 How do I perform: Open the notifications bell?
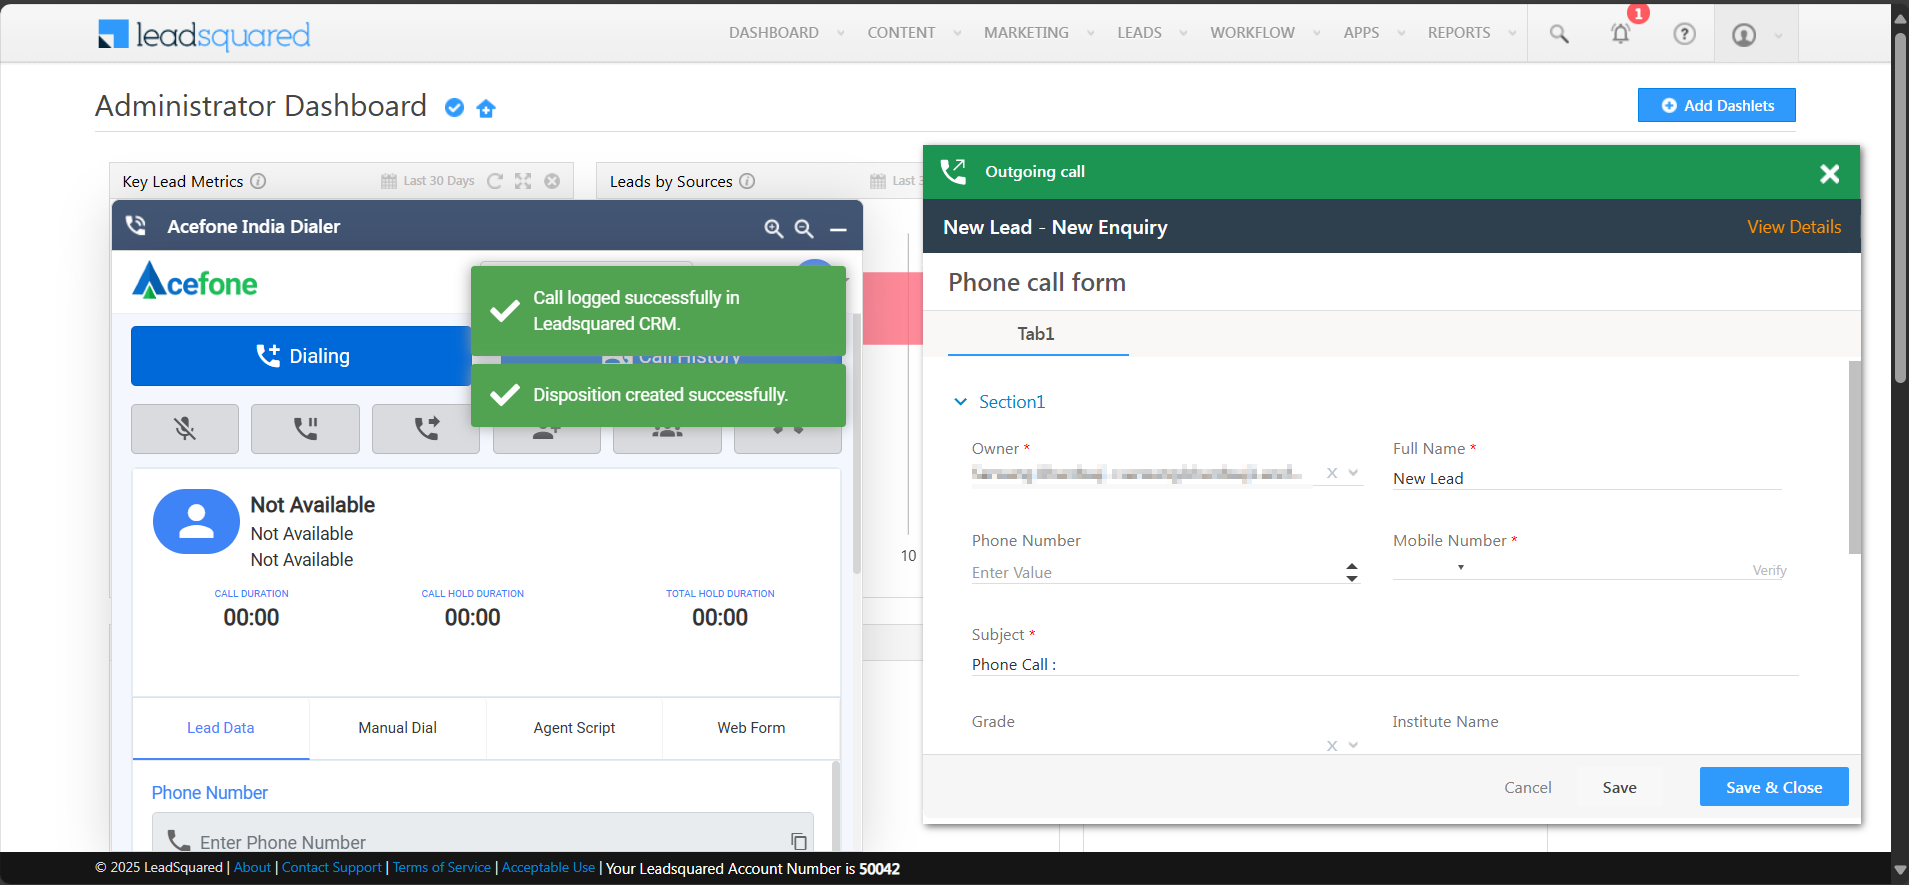pos(1620,34)
